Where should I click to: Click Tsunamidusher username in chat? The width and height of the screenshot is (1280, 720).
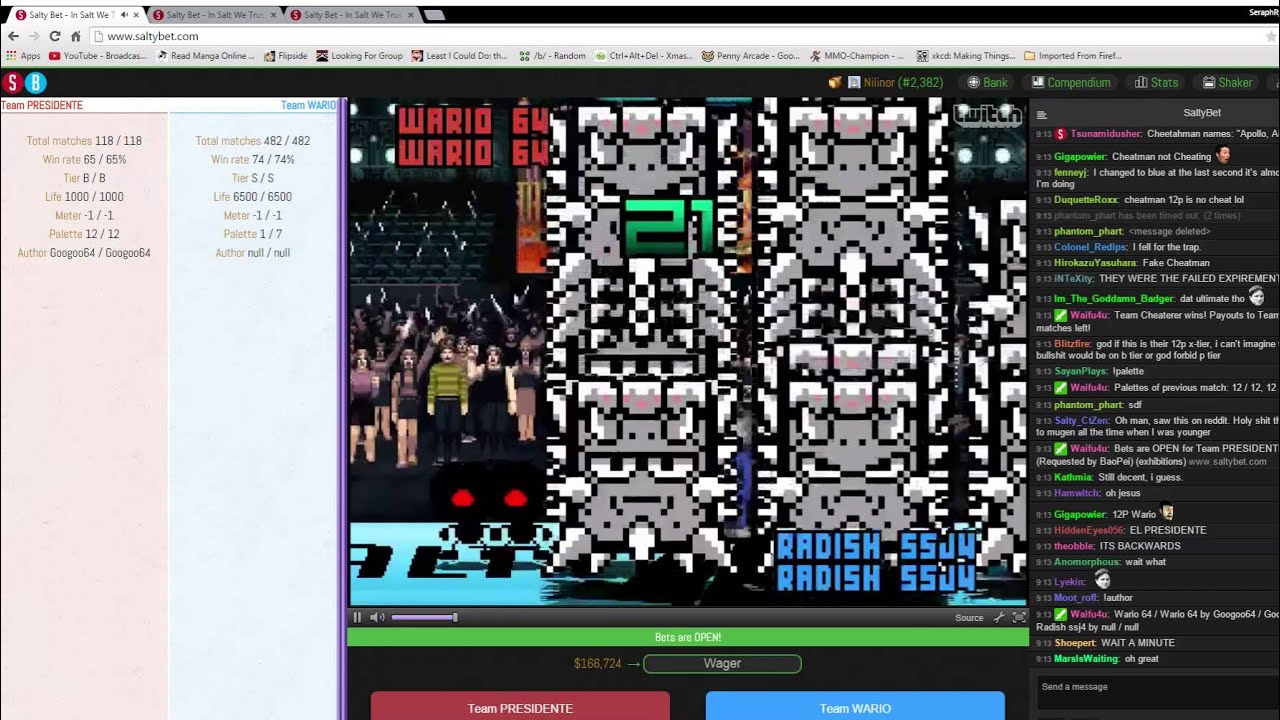(x=1106, y=134)
